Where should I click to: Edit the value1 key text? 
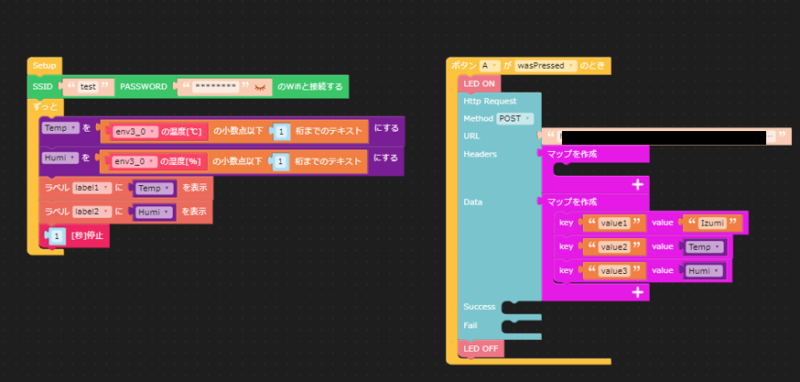tap(615, 223)
